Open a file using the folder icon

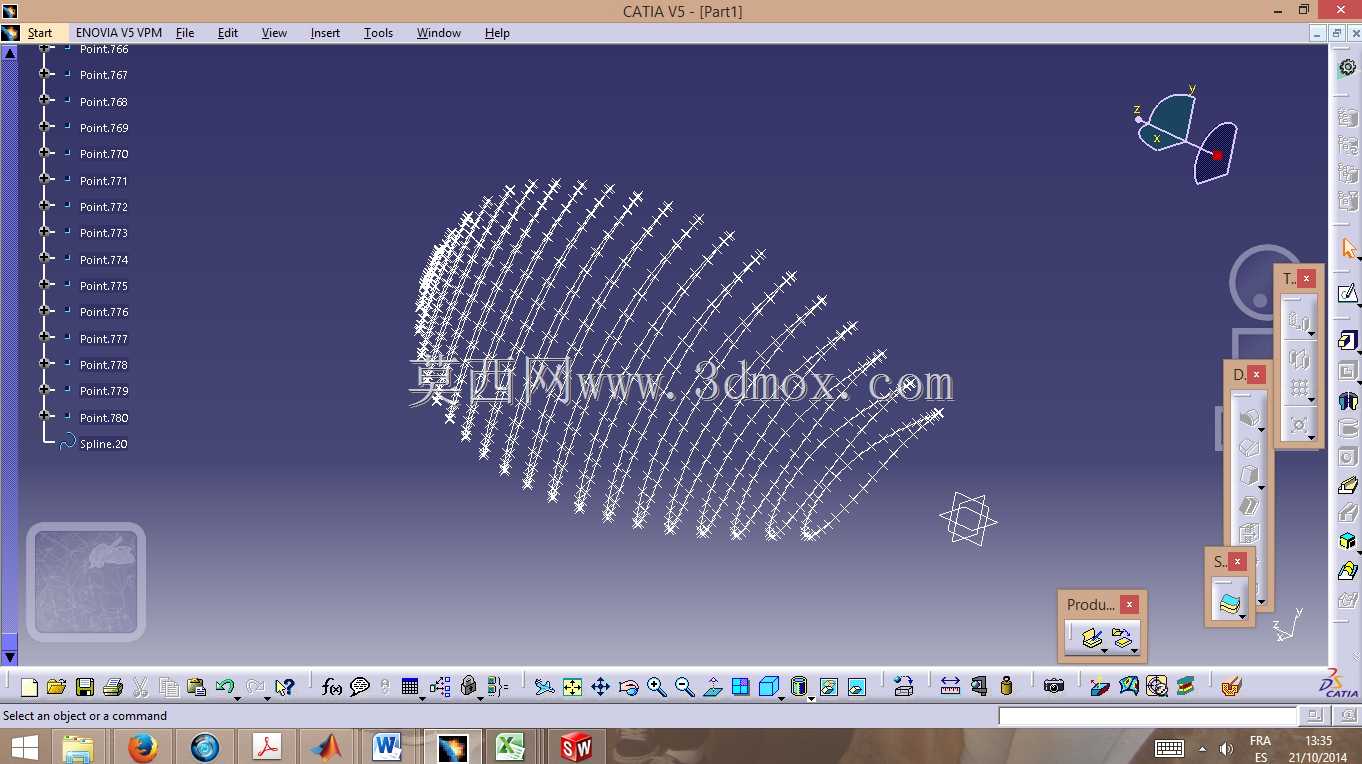pos(56,687)
